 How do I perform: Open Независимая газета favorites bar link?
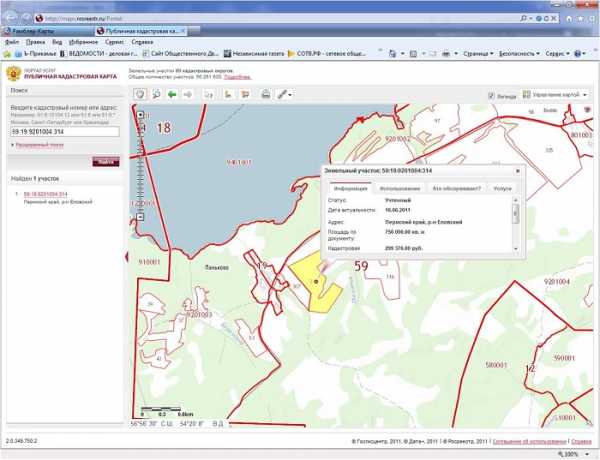tap(254, 54)
